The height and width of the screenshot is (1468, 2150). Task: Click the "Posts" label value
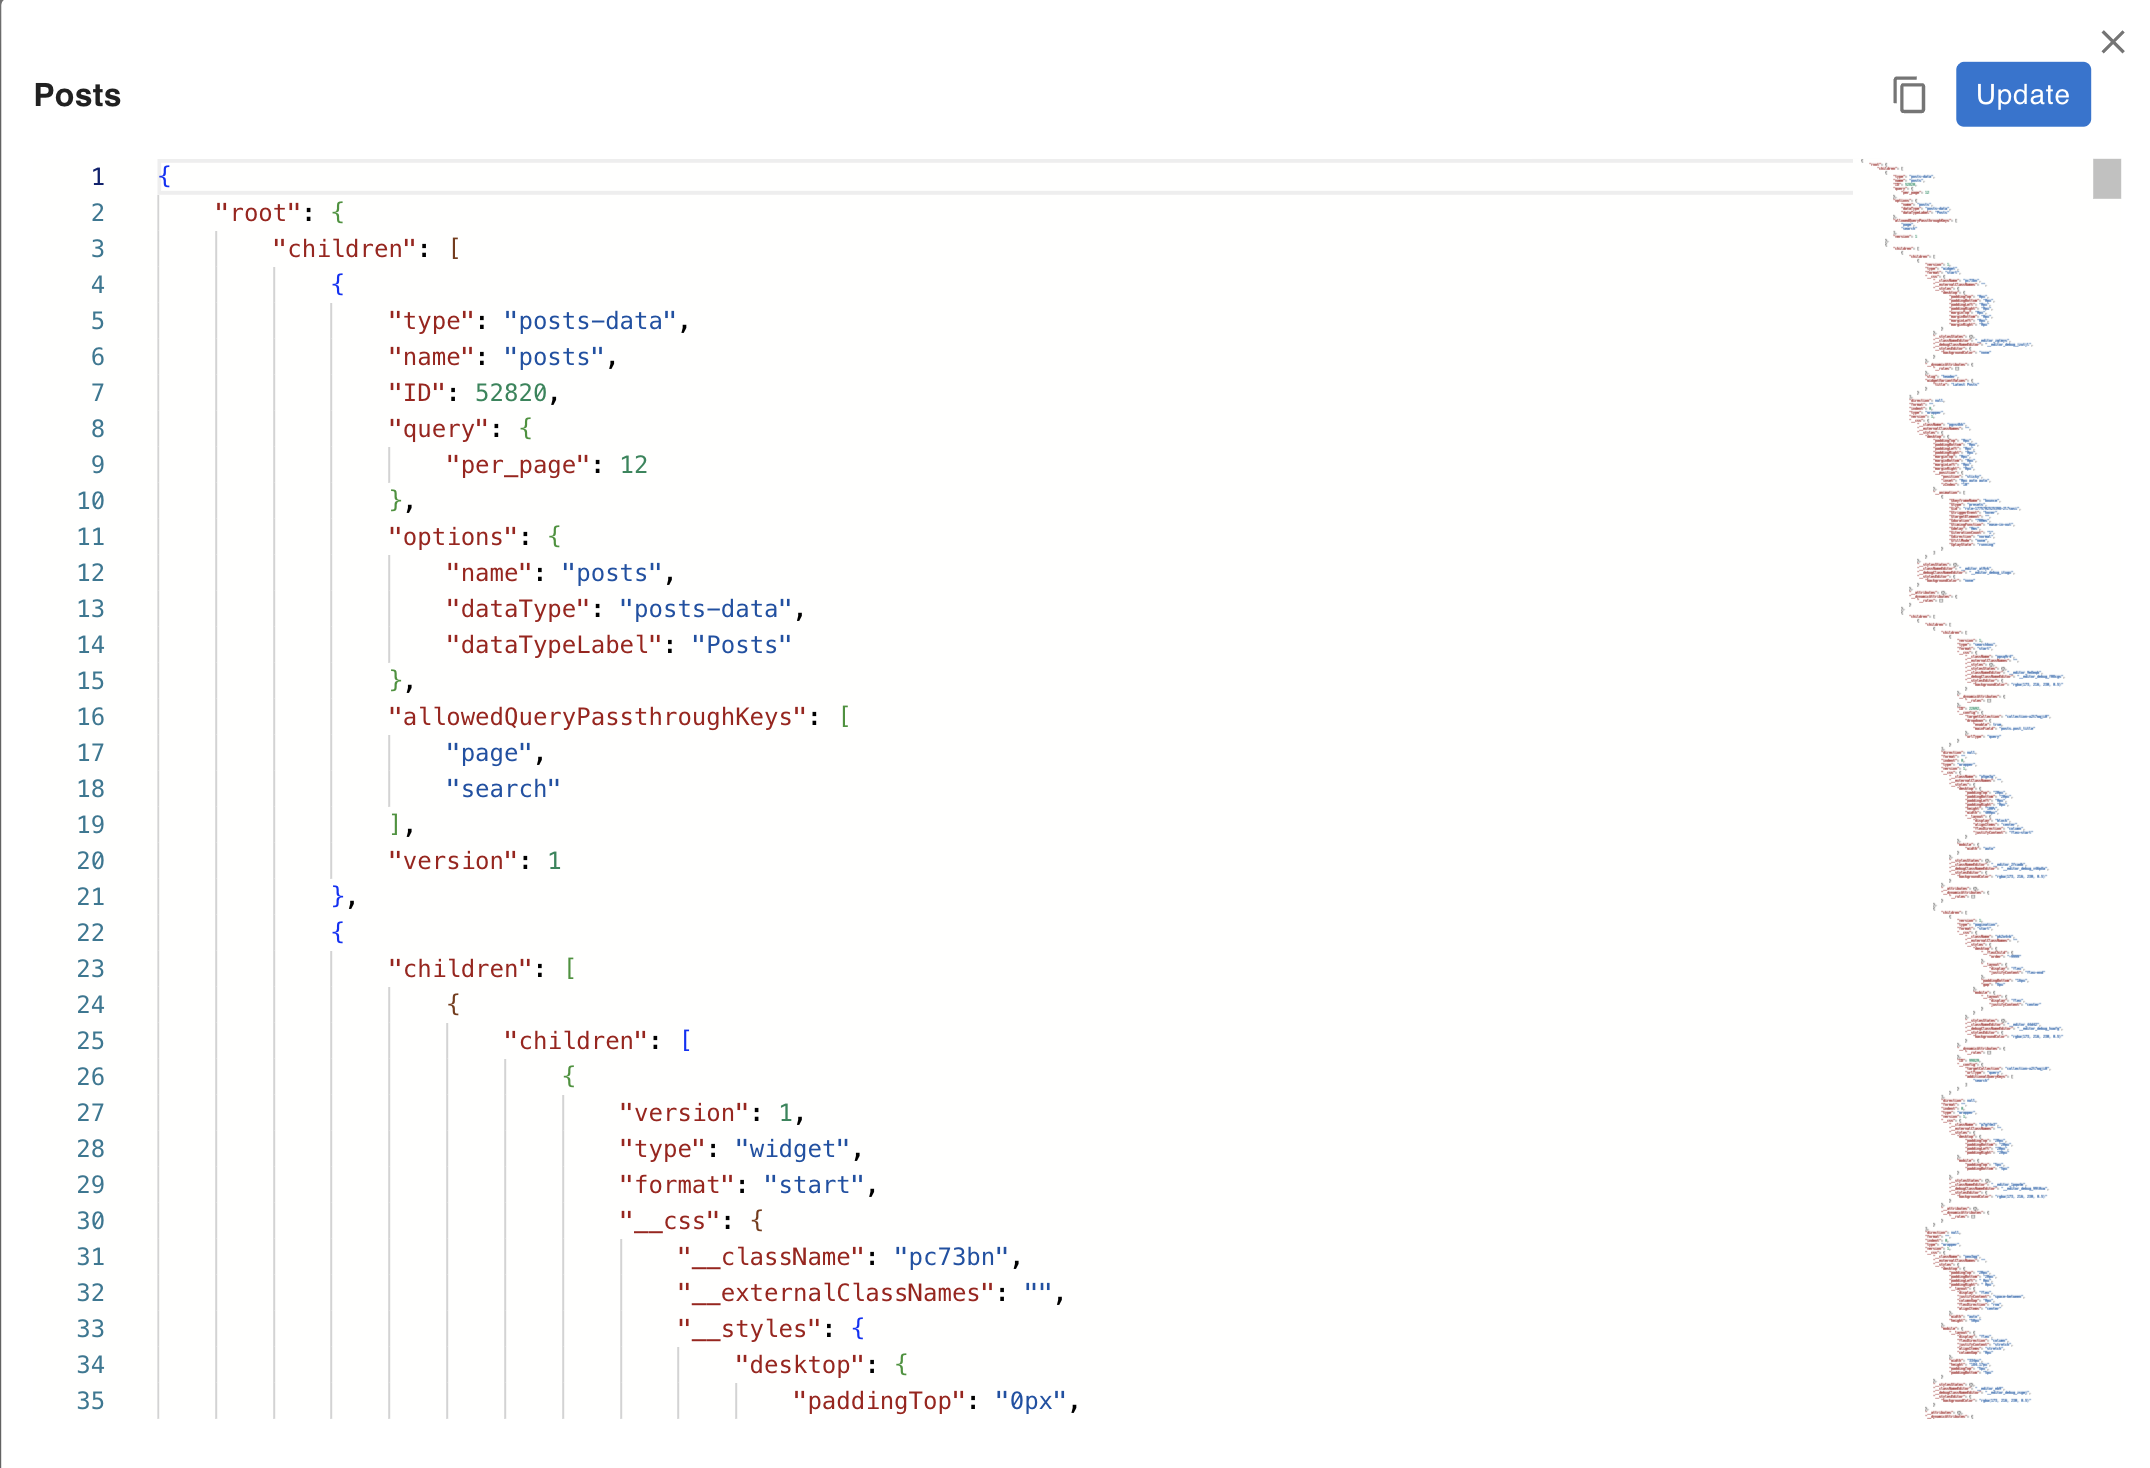[x=741, y=645]
